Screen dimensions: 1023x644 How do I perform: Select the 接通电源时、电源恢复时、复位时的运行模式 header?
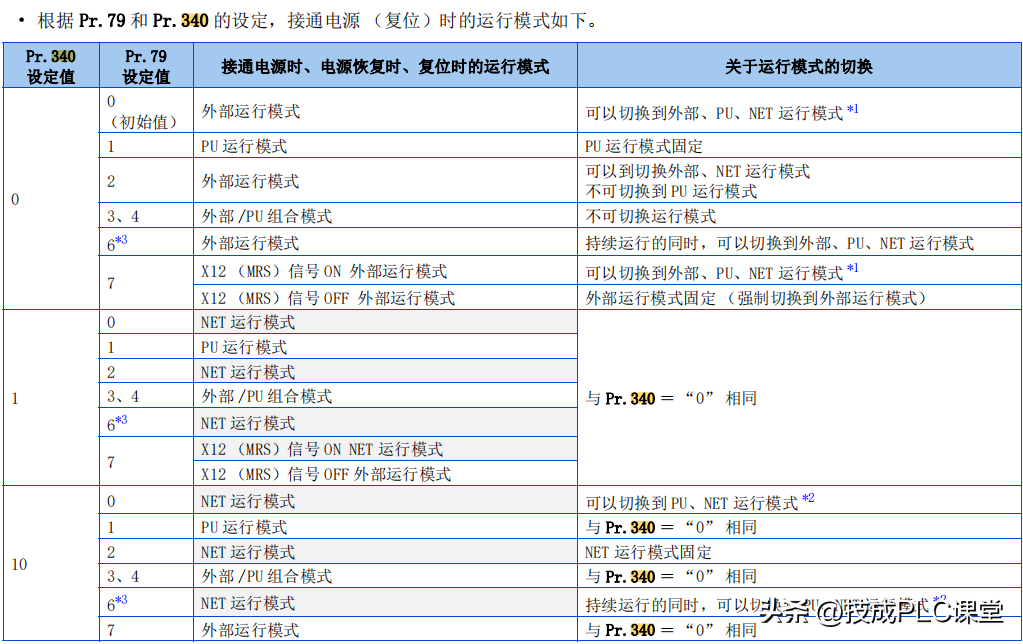coord(385,67)
